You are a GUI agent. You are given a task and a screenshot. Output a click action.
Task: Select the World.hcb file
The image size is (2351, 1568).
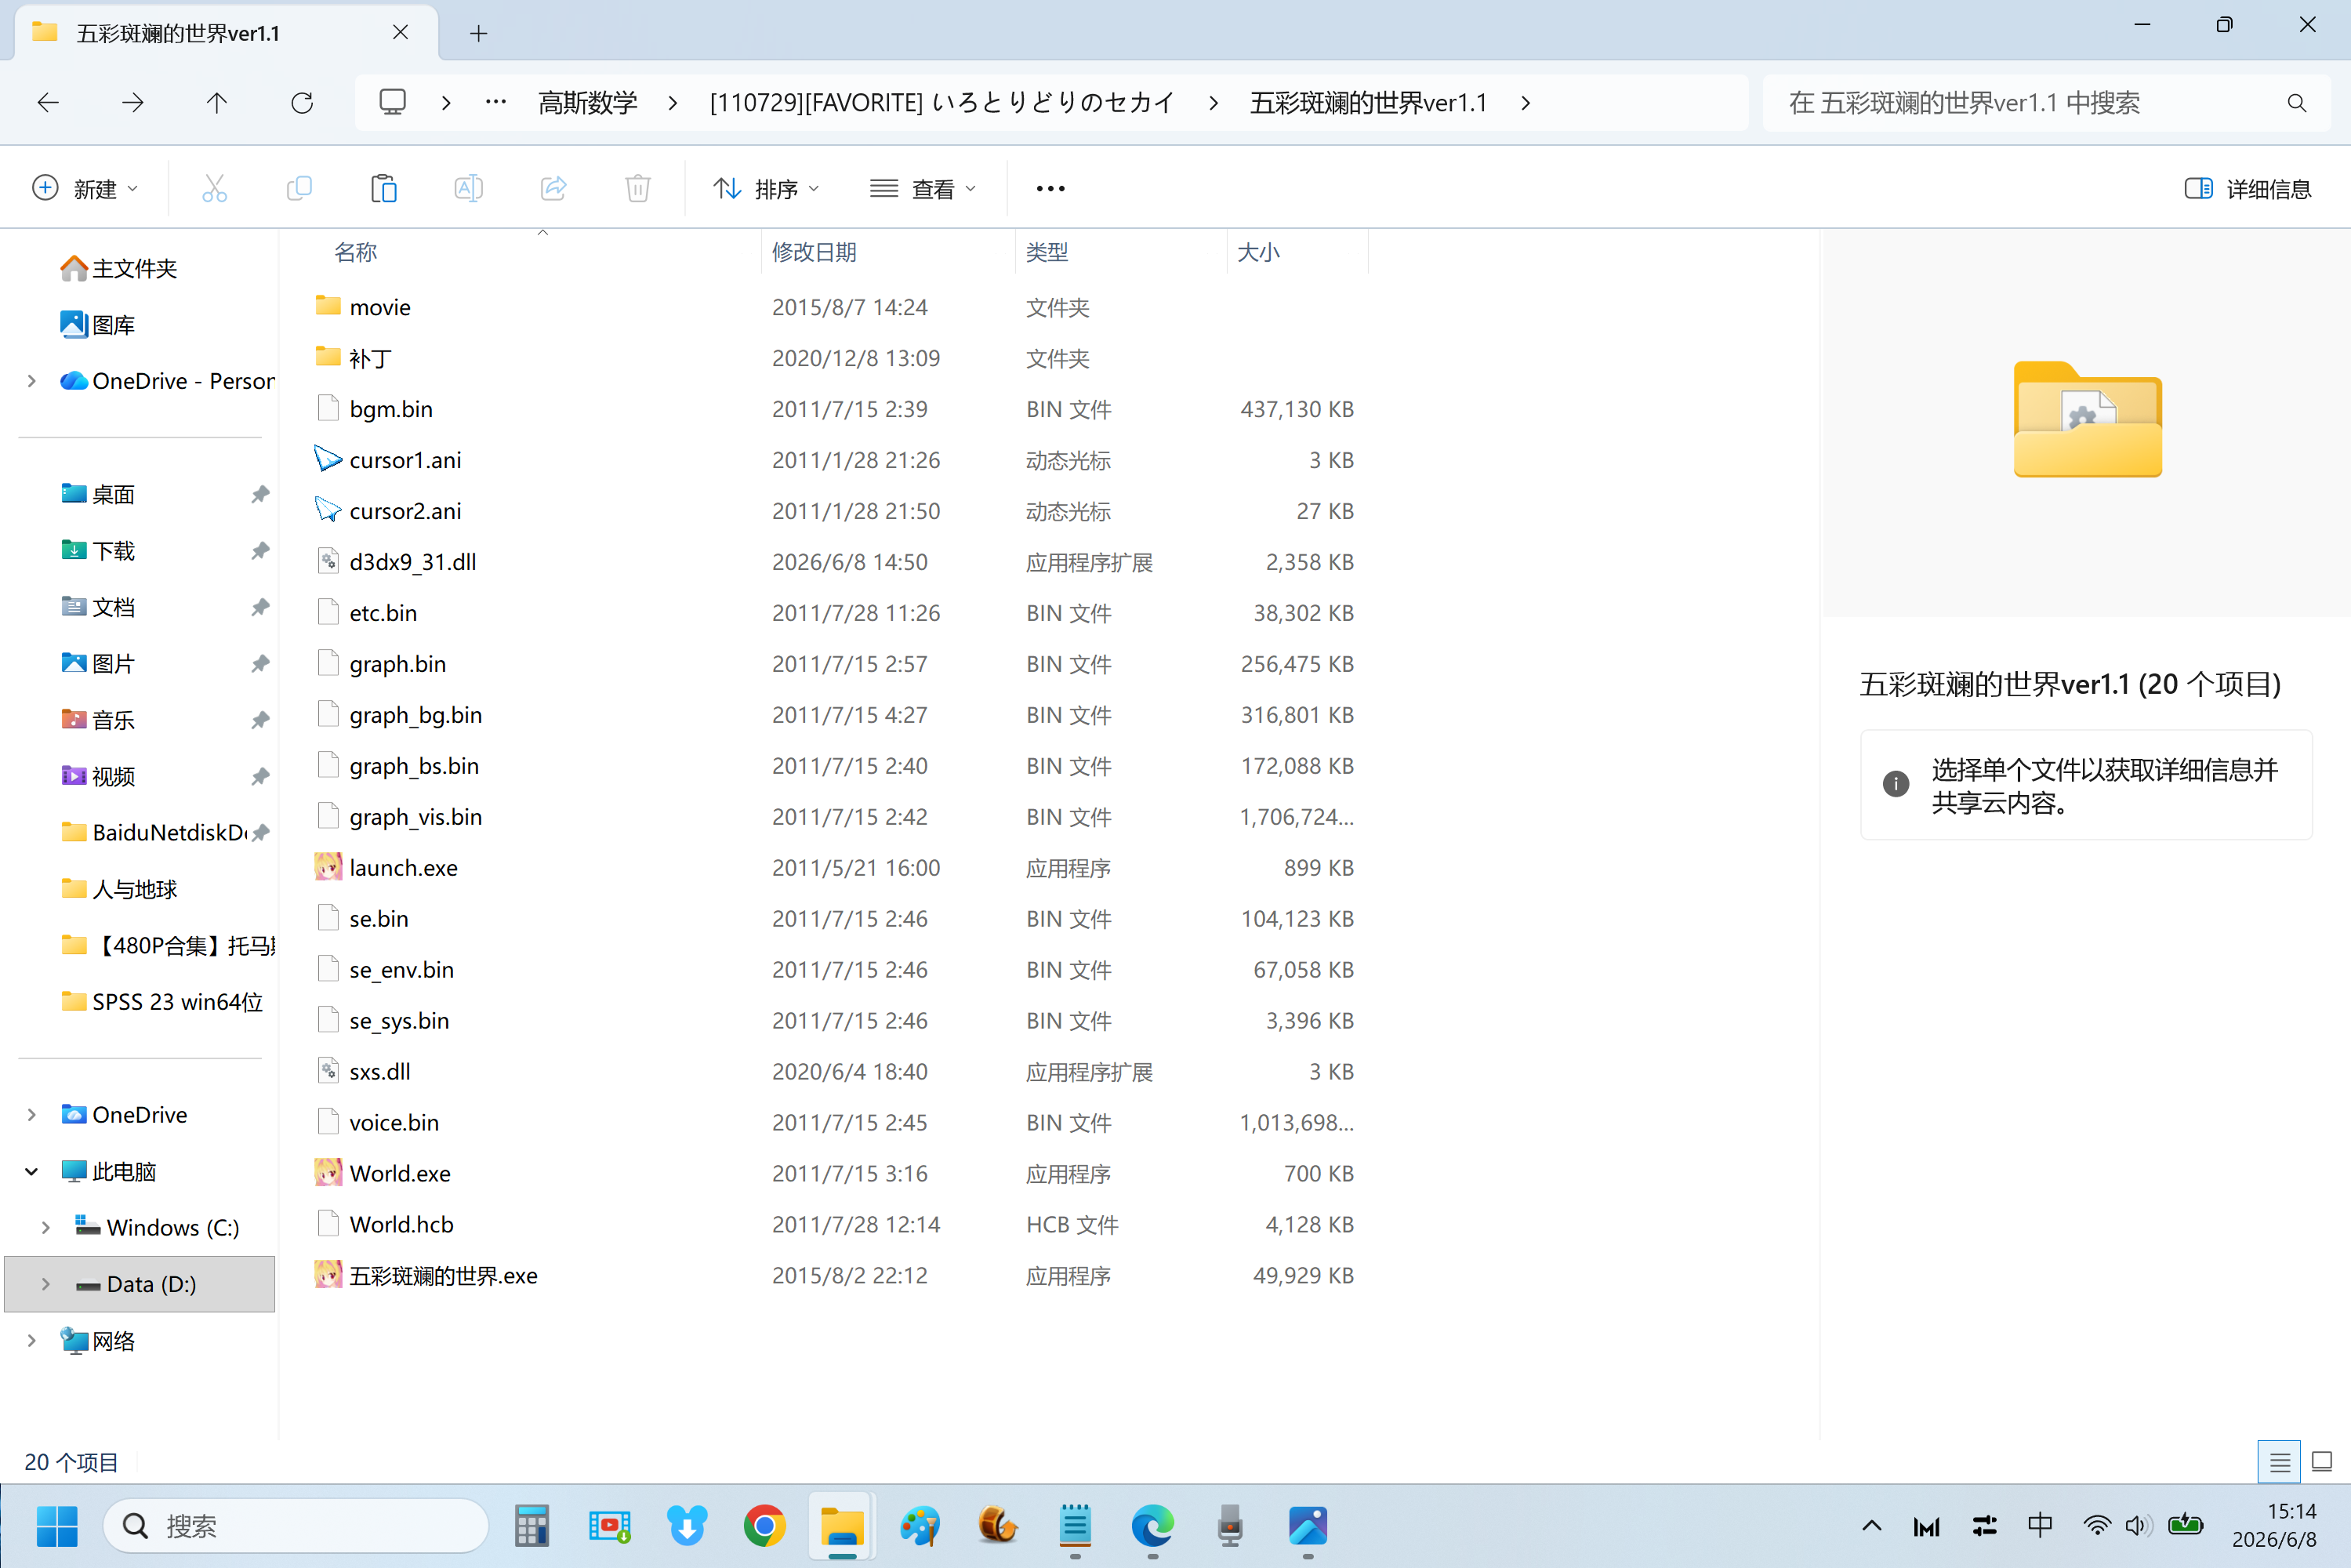click(401, 1224)
